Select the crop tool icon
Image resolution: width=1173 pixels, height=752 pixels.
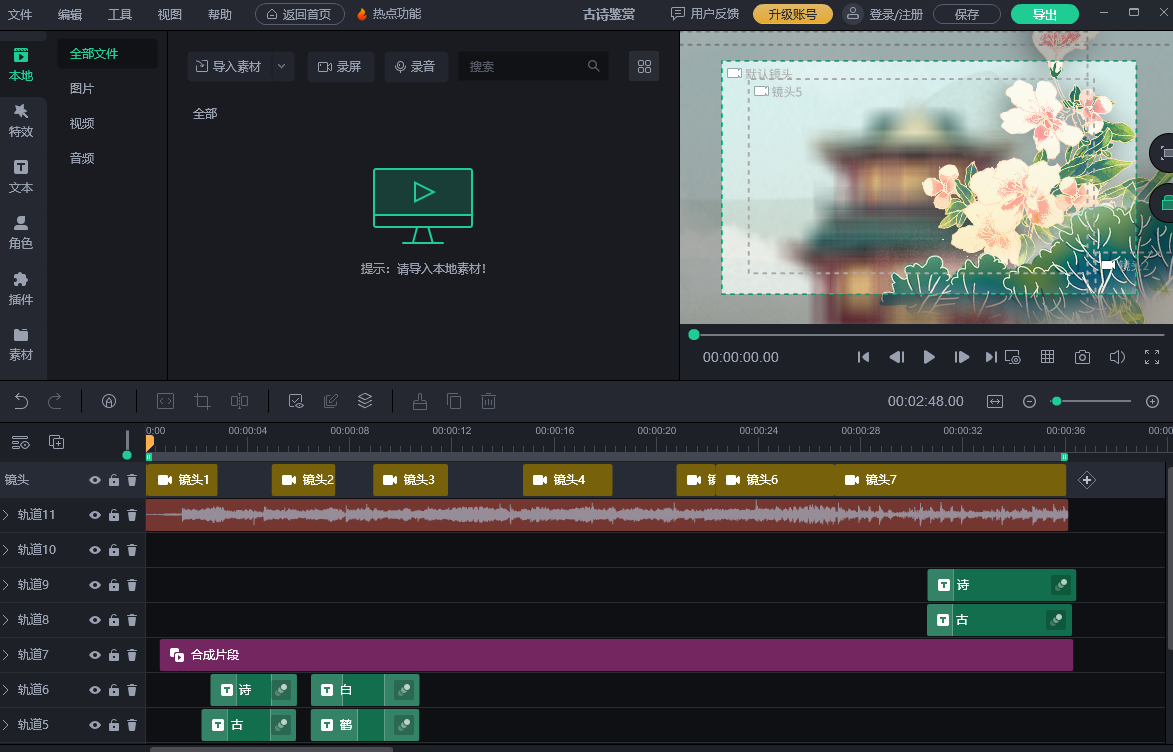202,401
